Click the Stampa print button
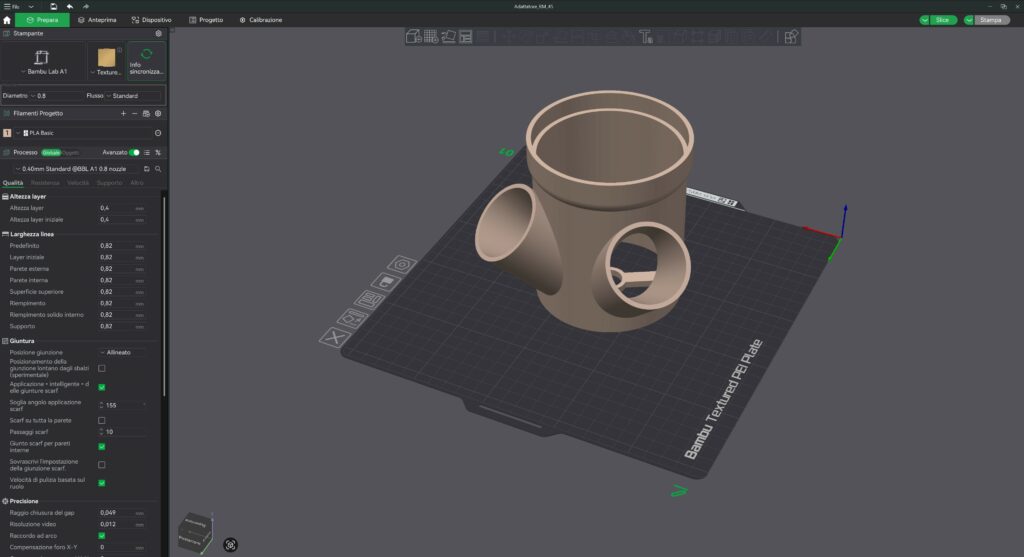The image size is (1024, 557). (992, 20)
